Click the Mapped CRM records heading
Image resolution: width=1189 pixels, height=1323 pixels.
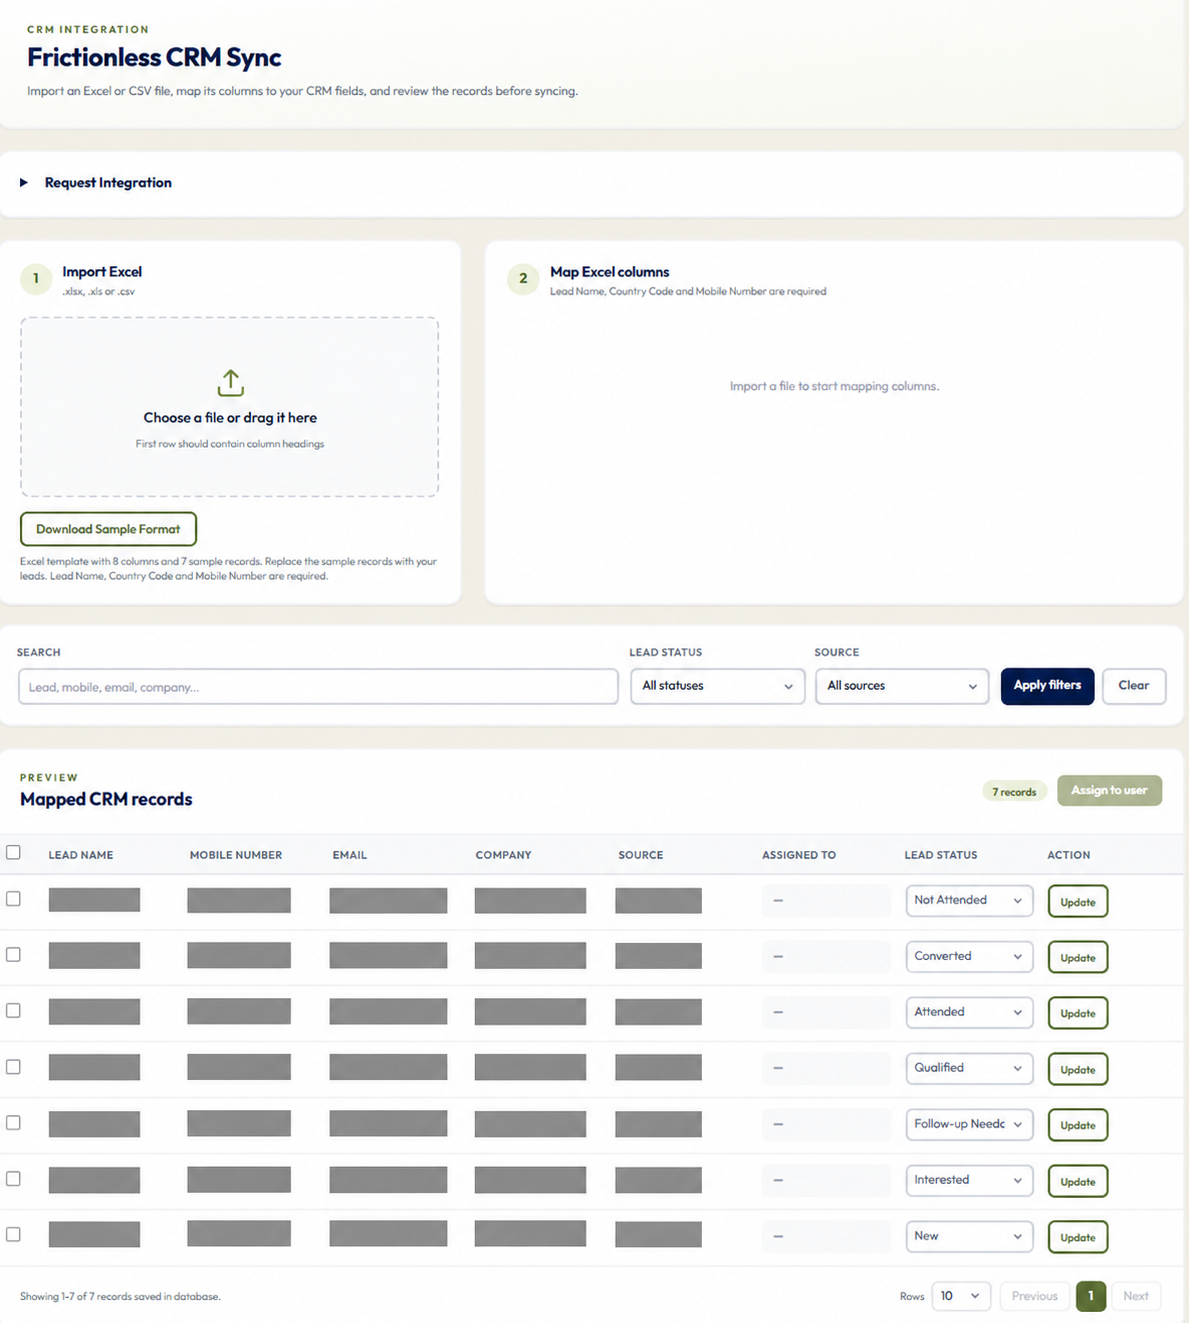106,799
